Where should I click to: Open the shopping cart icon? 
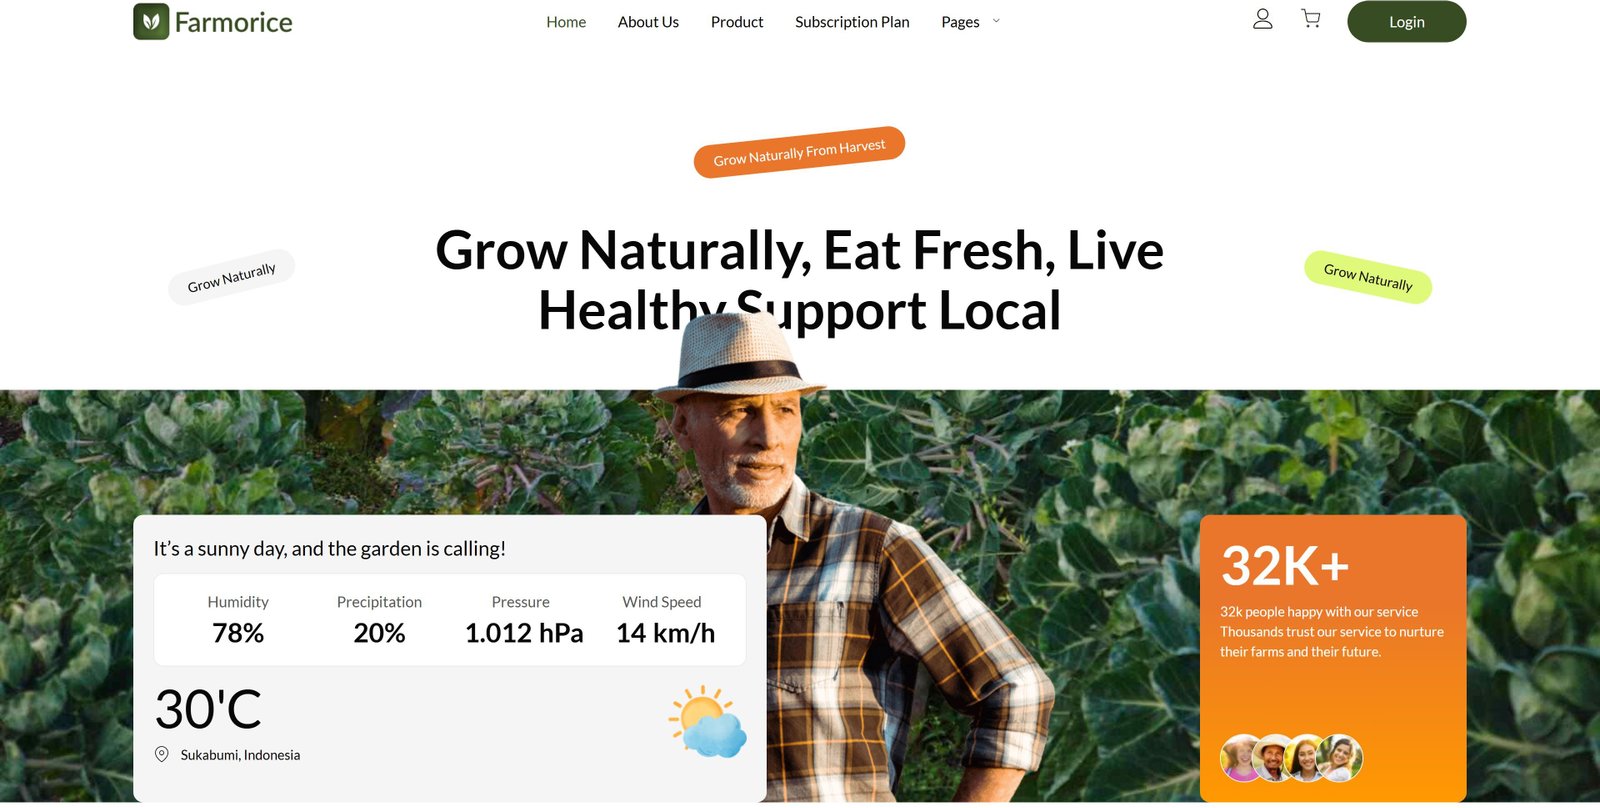tap(1311, 19)
